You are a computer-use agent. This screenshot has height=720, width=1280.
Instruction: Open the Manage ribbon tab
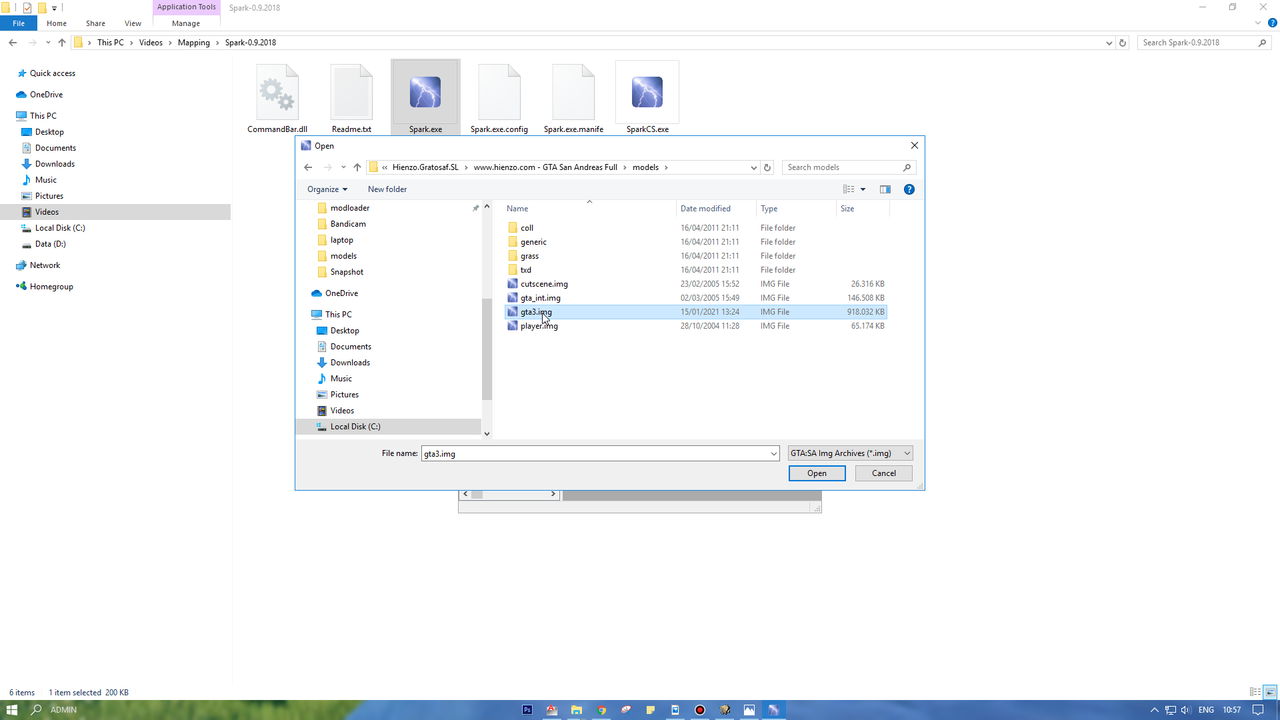tap(186, 23)
